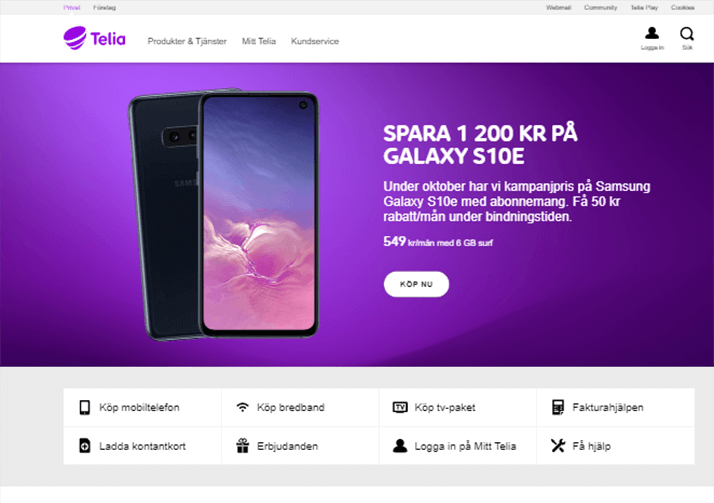Open the Mitt Telia menu
714x503 pixels.
(259, 41)
